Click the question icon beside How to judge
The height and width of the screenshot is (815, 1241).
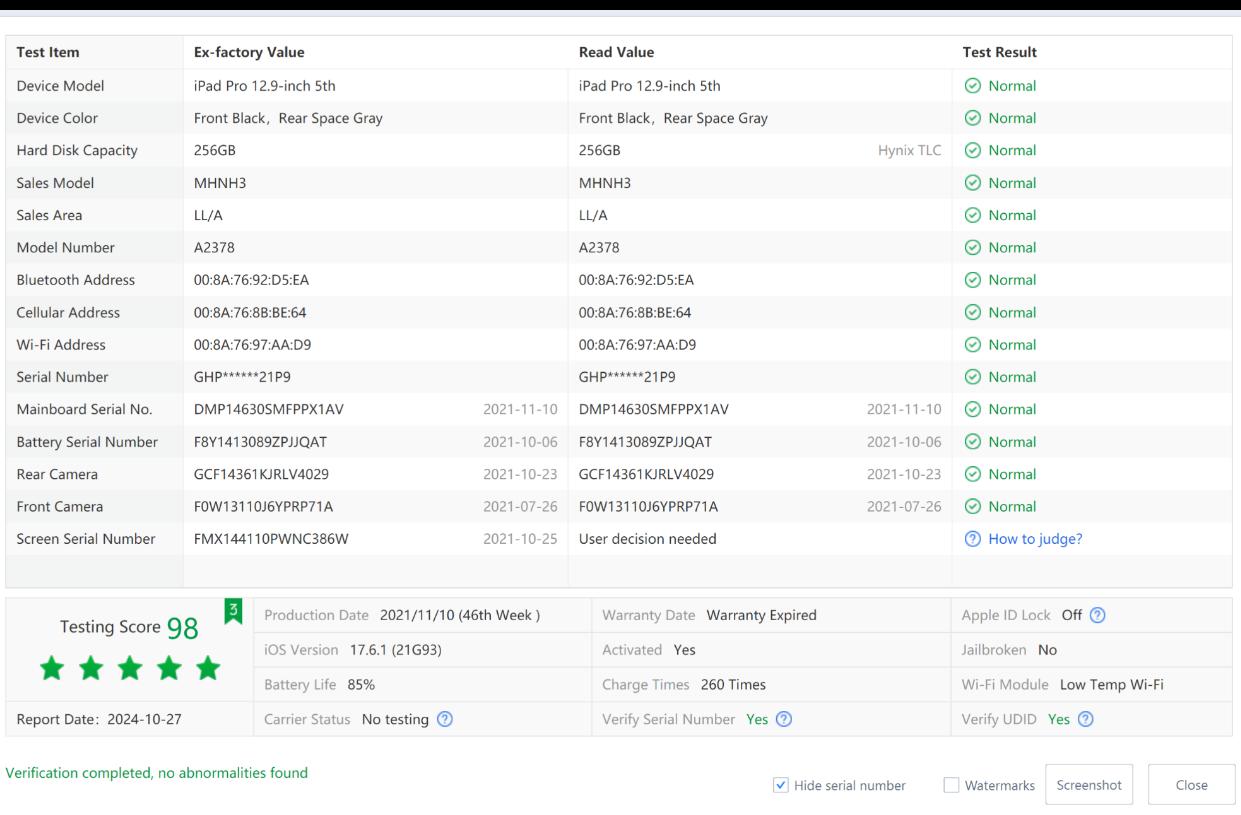(971, 539)
